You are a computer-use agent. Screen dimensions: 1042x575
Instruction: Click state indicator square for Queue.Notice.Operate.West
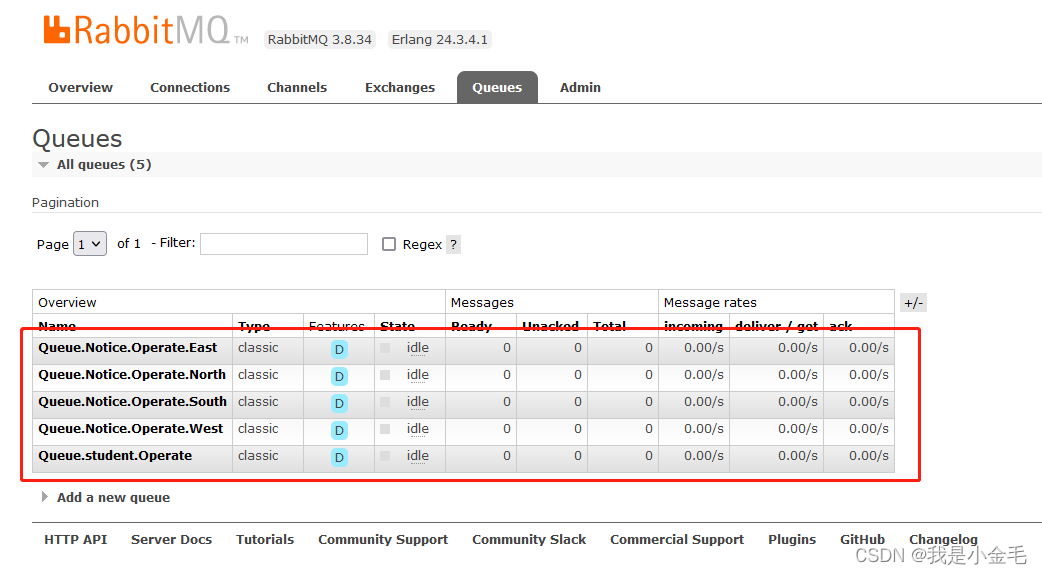tap(385, 429)
